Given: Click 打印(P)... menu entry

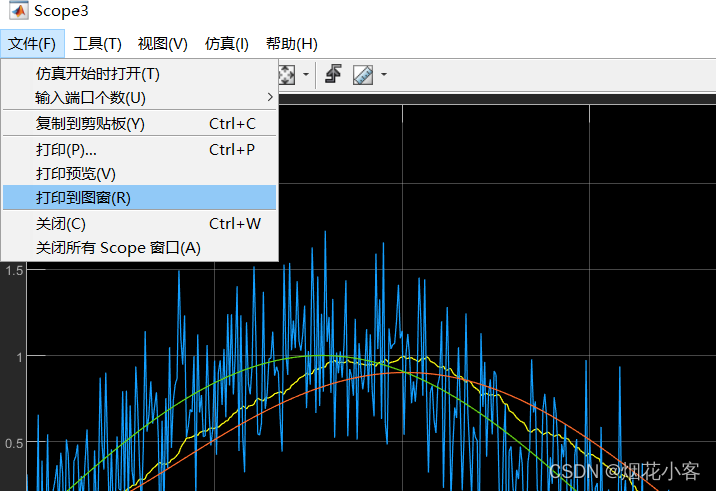Looking at the screenshot, I should [140, 149].
